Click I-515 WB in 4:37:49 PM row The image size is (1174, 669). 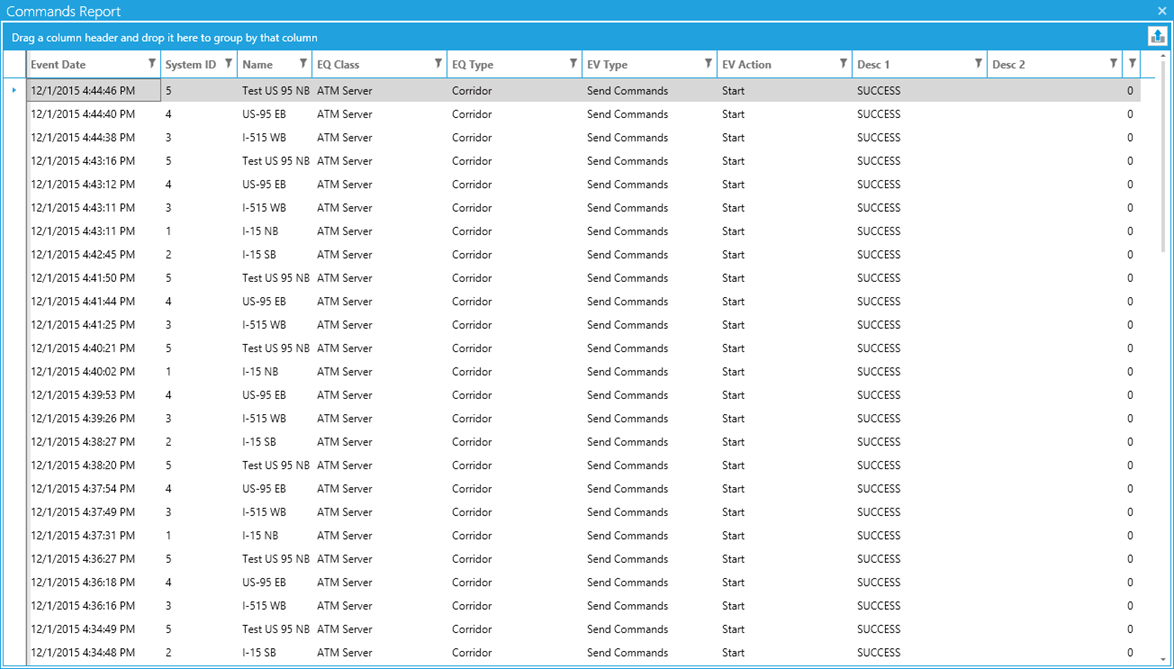[264, 512]
